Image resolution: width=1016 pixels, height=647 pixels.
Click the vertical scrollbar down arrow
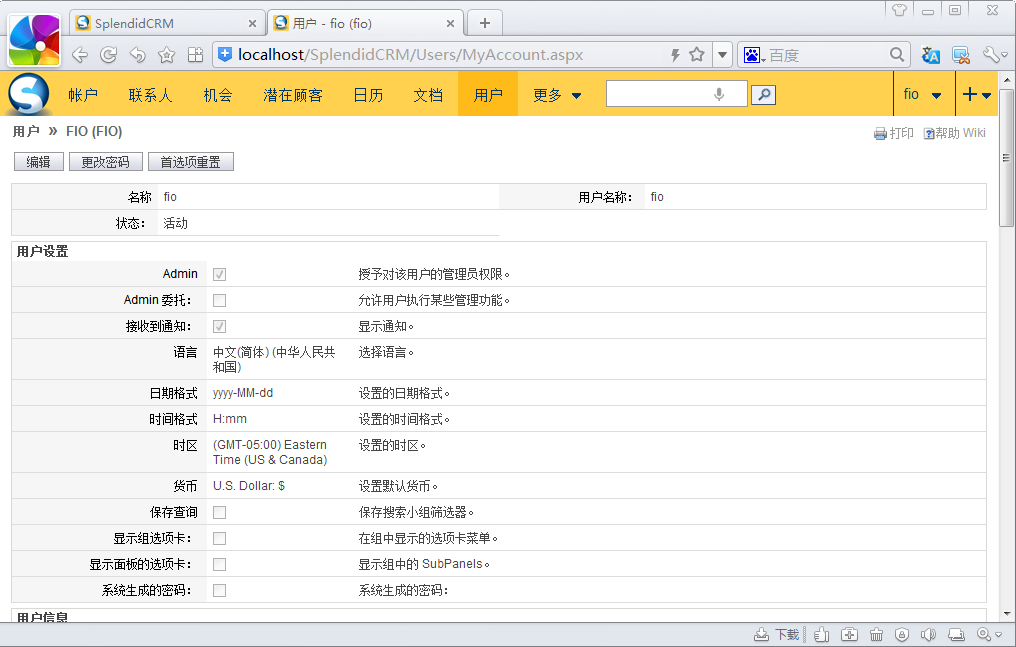tap(1006, 614)
